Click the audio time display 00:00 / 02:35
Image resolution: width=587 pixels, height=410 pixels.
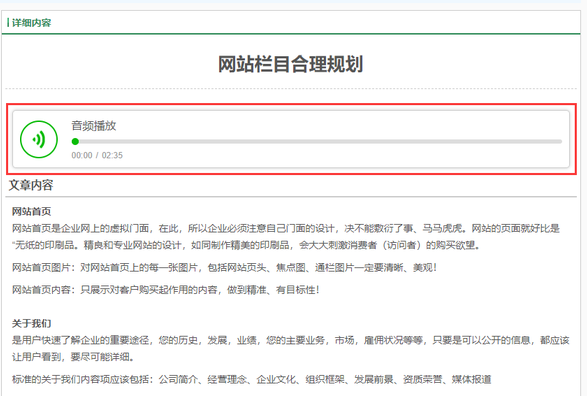(x=97, y=155)
